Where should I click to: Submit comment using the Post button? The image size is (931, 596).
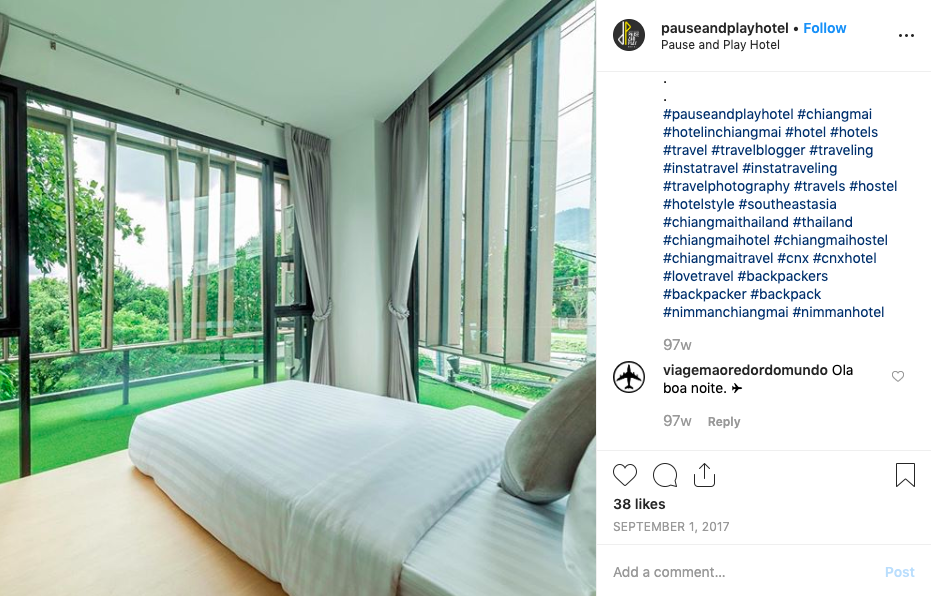[900, 572]
